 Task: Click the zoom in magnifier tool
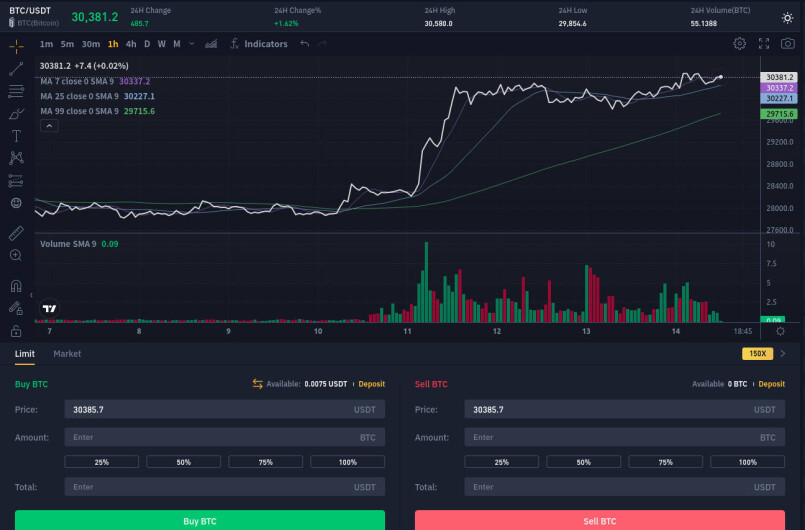[x=16, y=255]
